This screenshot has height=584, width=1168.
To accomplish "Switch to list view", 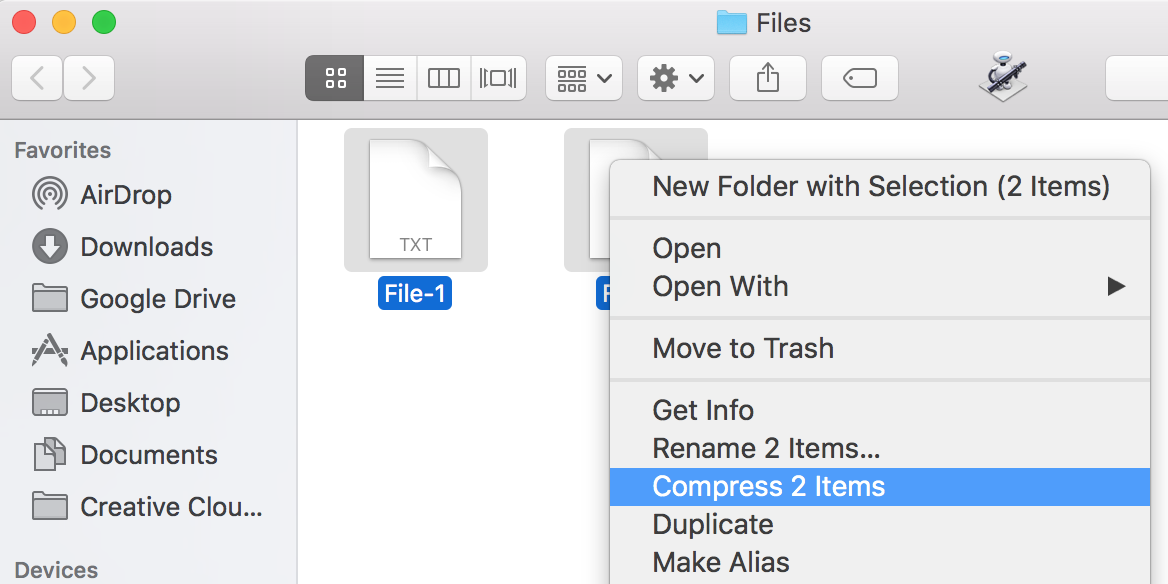I will coord(390,78).
